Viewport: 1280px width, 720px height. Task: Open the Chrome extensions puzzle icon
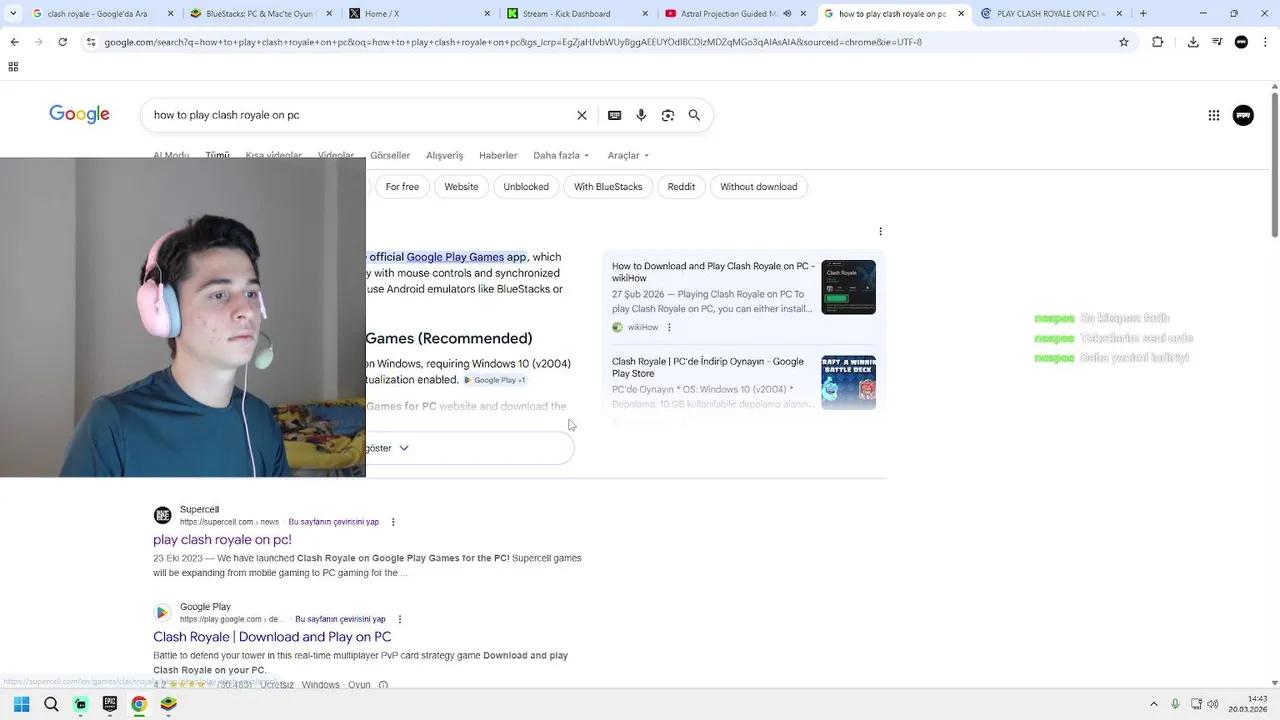[1157, 42]
